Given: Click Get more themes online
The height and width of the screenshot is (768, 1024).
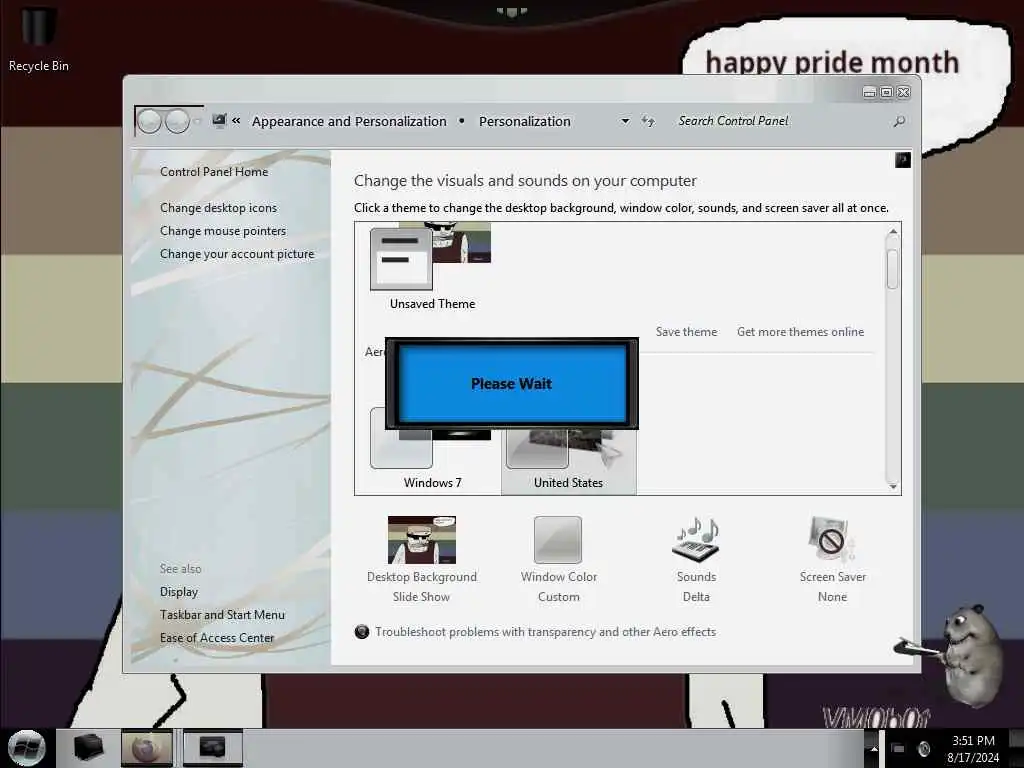Looking at the screenshot, I should click(801, 332).
